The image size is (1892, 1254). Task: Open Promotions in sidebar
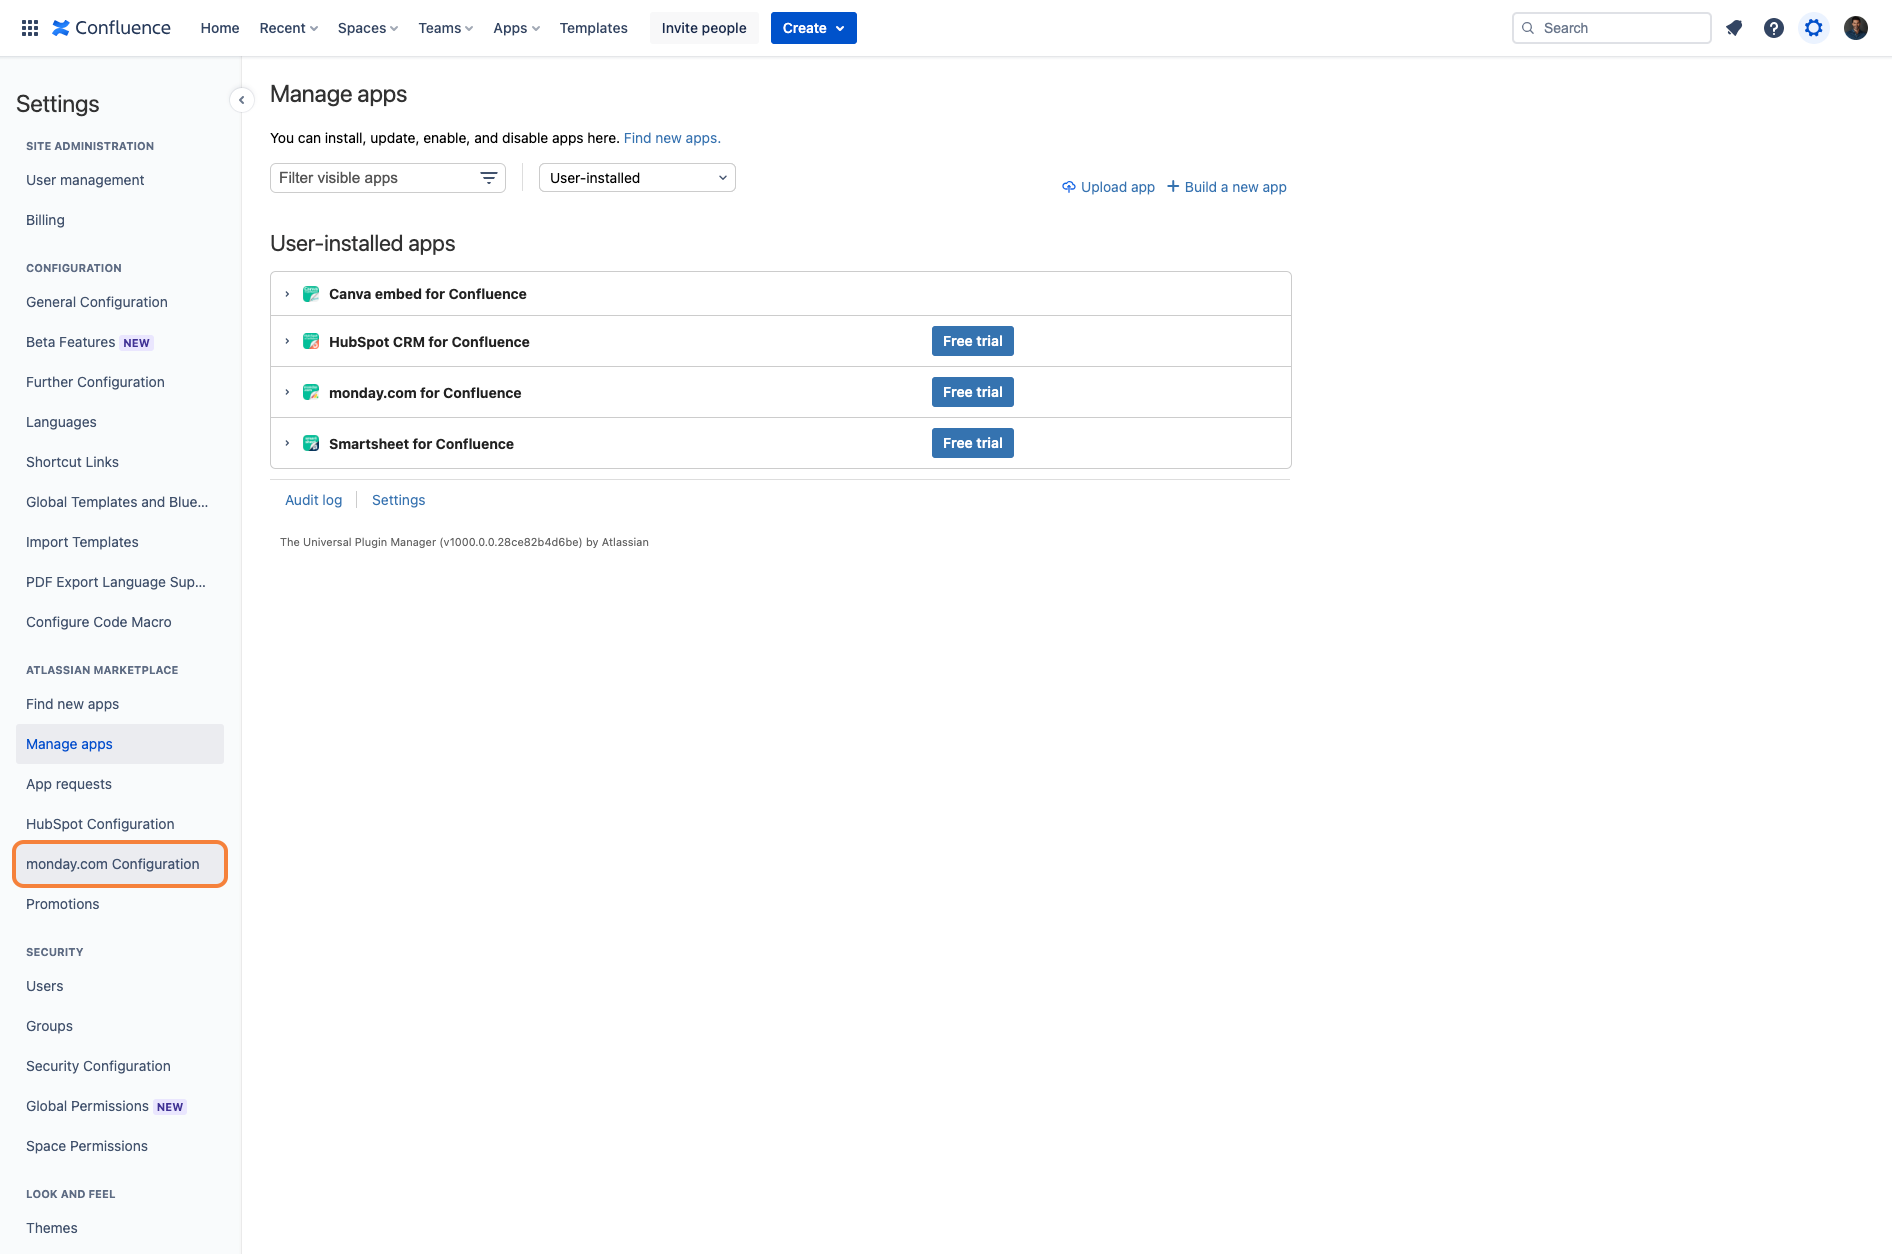point(120,904)
